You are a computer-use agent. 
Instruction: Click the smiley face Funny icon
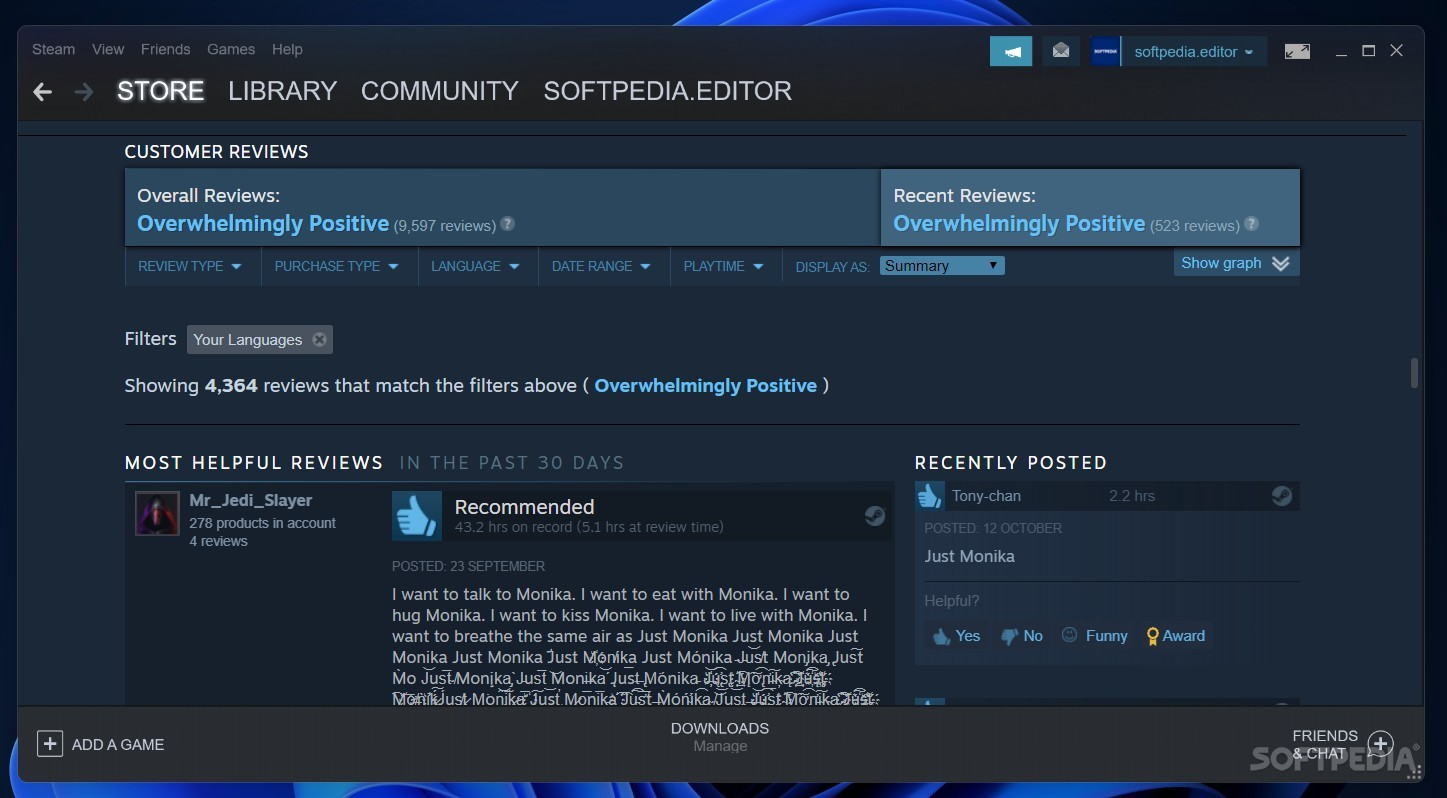tap(1069, 635)
